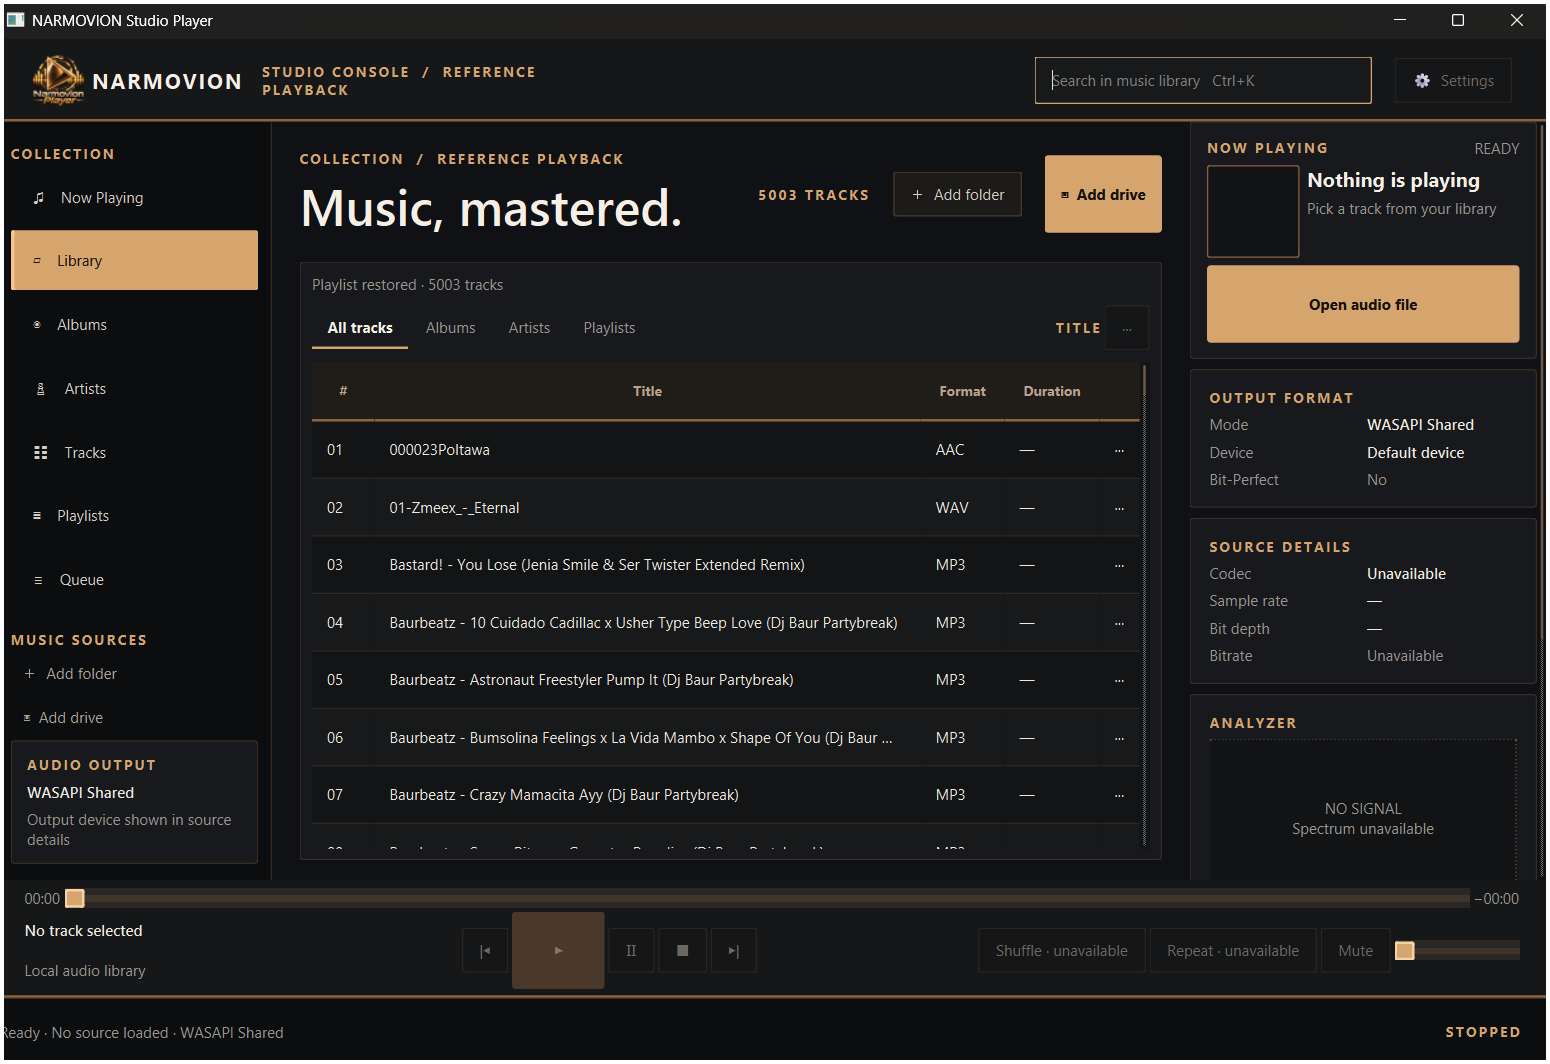The height and width of the screenshot is (1064, 1550).
Task: Click the pause button
Action: click(631, 951)
